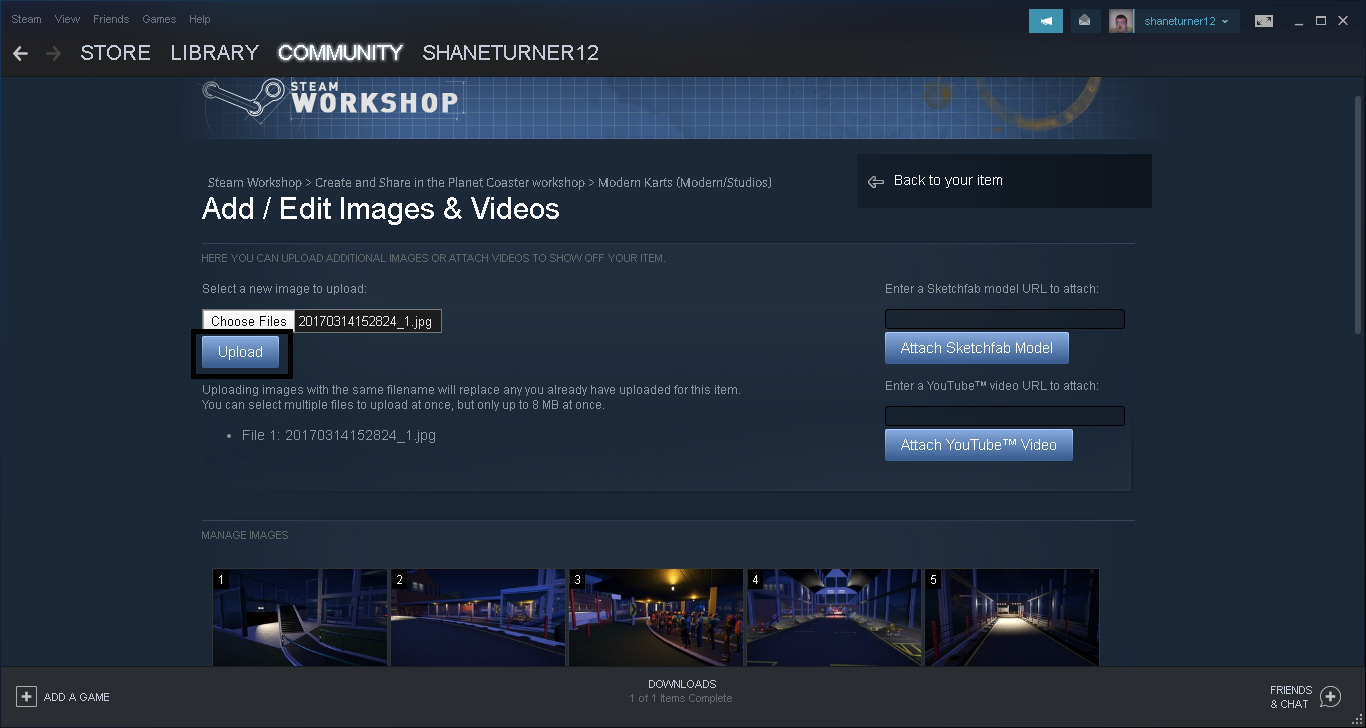Image resolution: width=1366 pixels, height=728 pixels.
Task: Click Attach Sketchfab Model button
Action: (x=977, y=348)
